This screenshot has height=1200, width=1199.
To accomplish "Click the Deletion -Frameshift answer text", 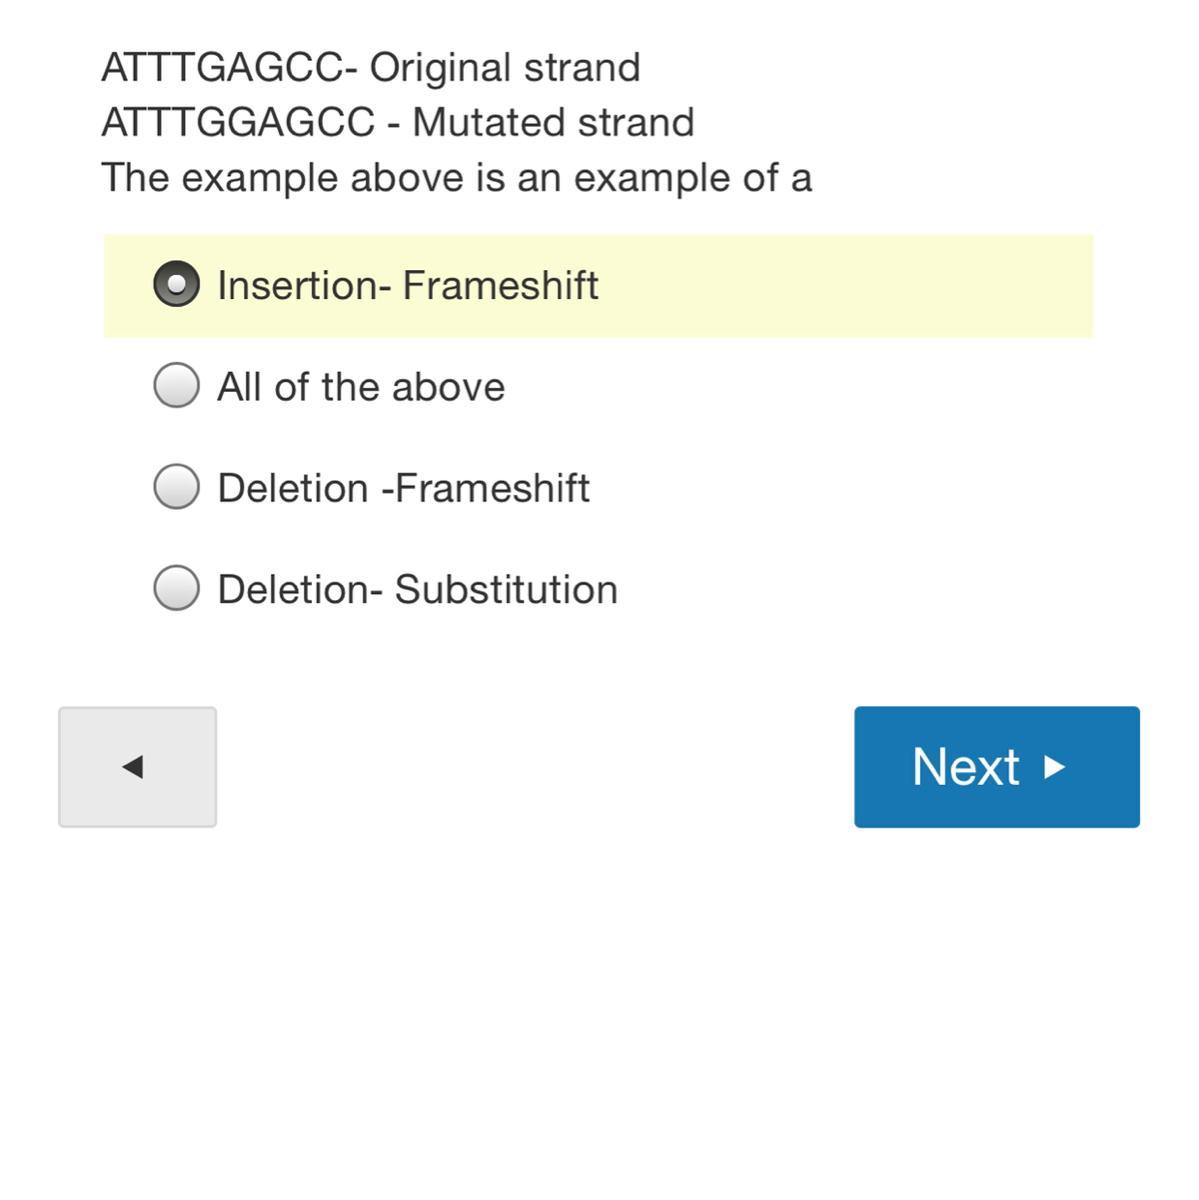I will 403,488.
